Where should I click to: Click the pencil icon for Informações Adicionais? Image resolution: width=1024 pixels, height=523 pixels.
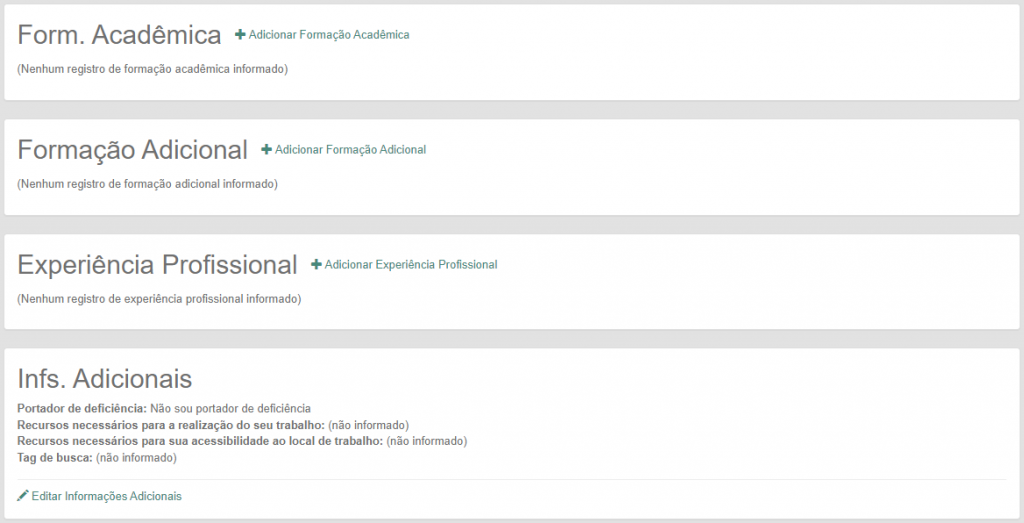23,496
